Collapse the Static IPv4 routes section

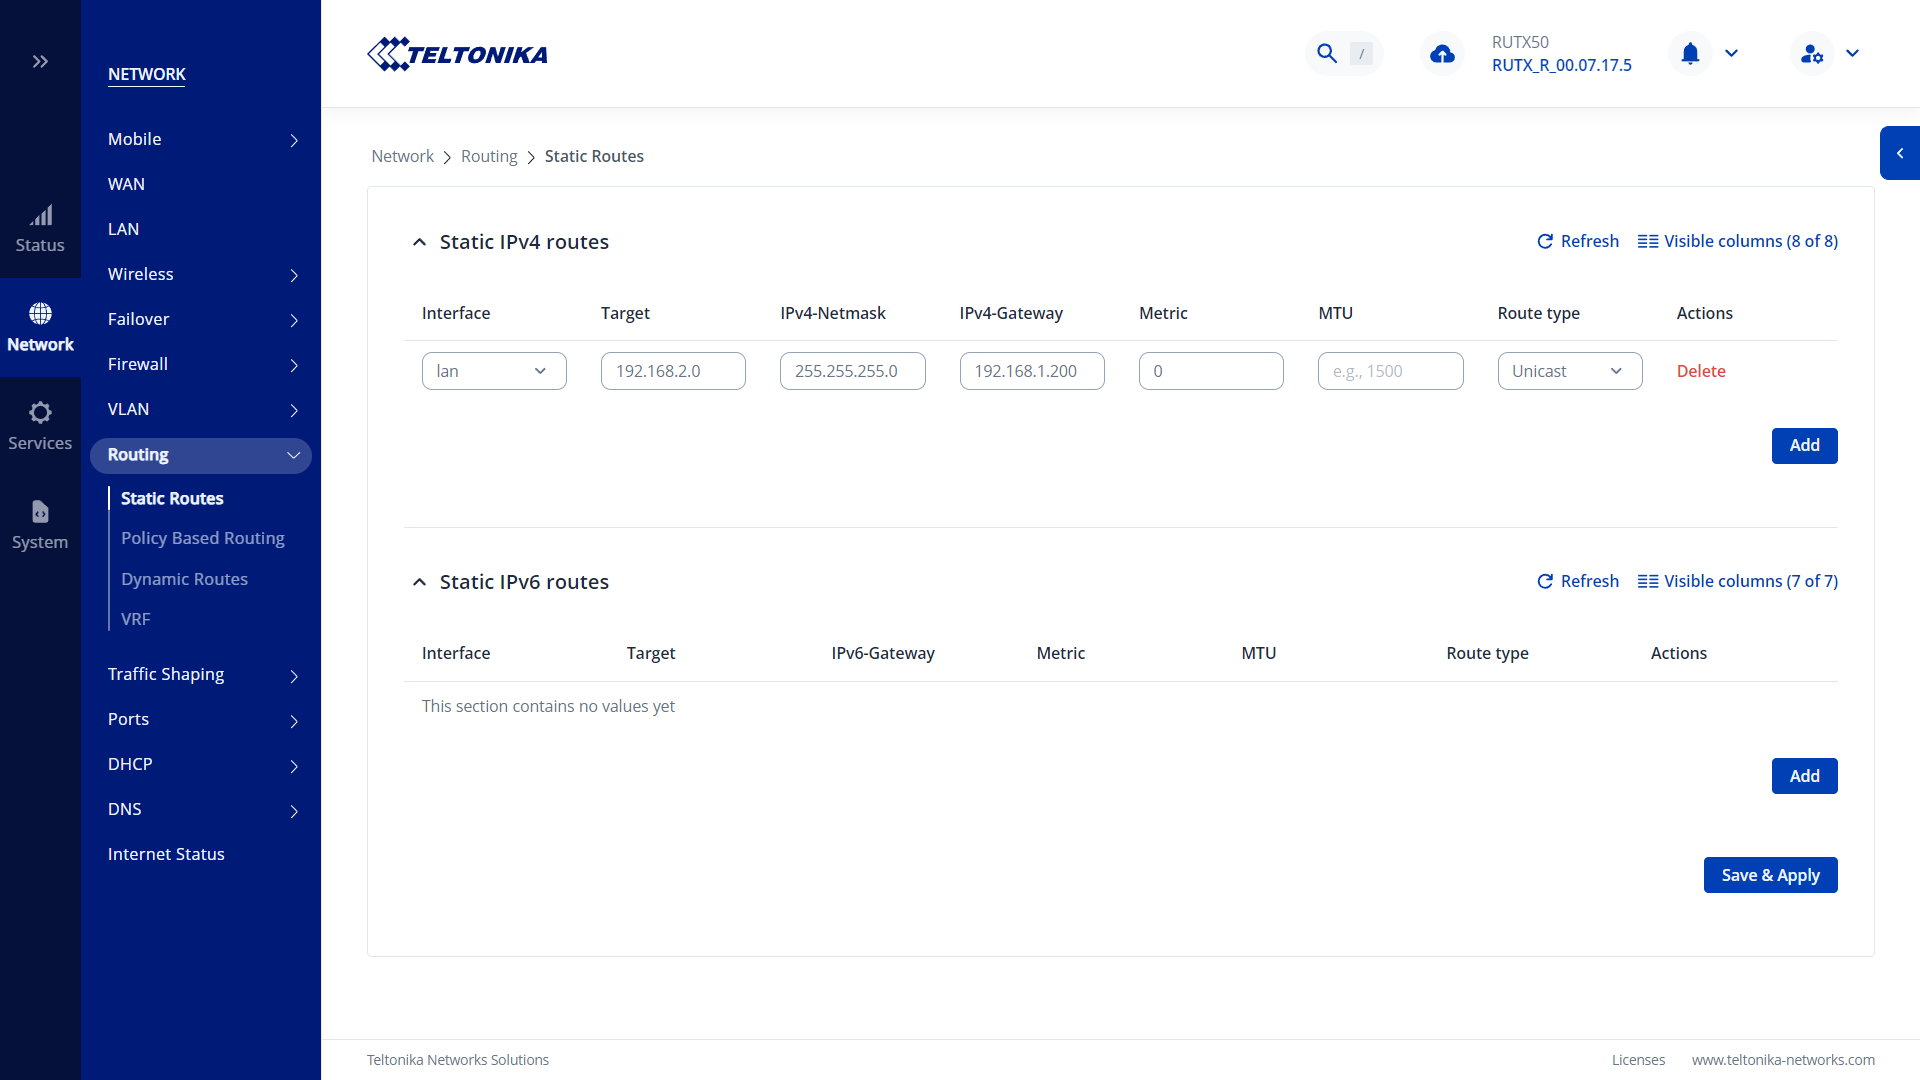pyautogui.click(x=419, y=243)
